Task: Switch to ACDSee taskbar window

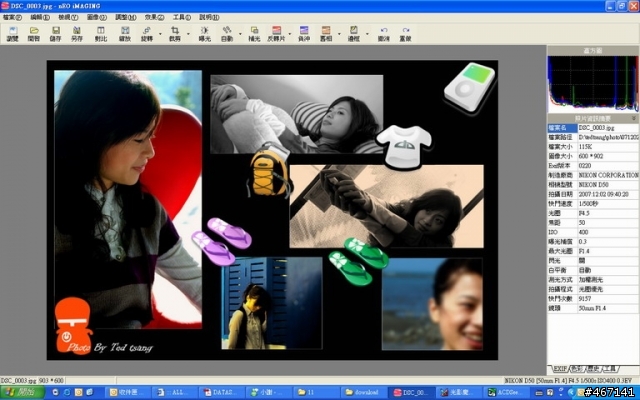Action: click(505, 392)
